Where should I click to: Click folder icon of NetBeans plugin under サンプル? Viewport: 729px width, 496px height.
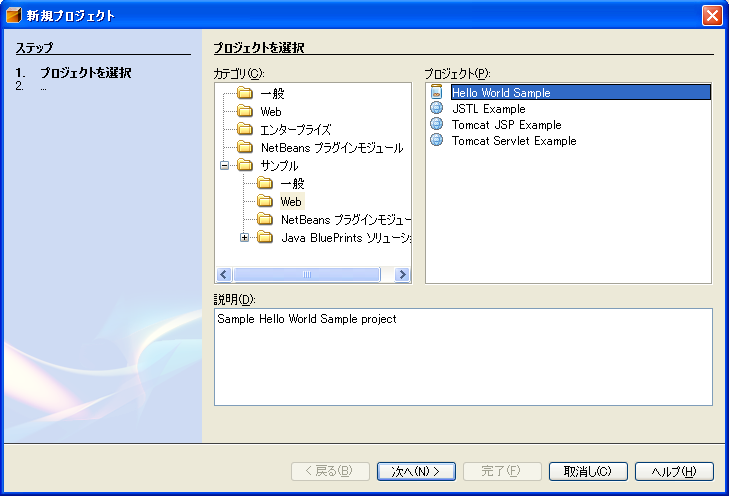click(265, 219)
